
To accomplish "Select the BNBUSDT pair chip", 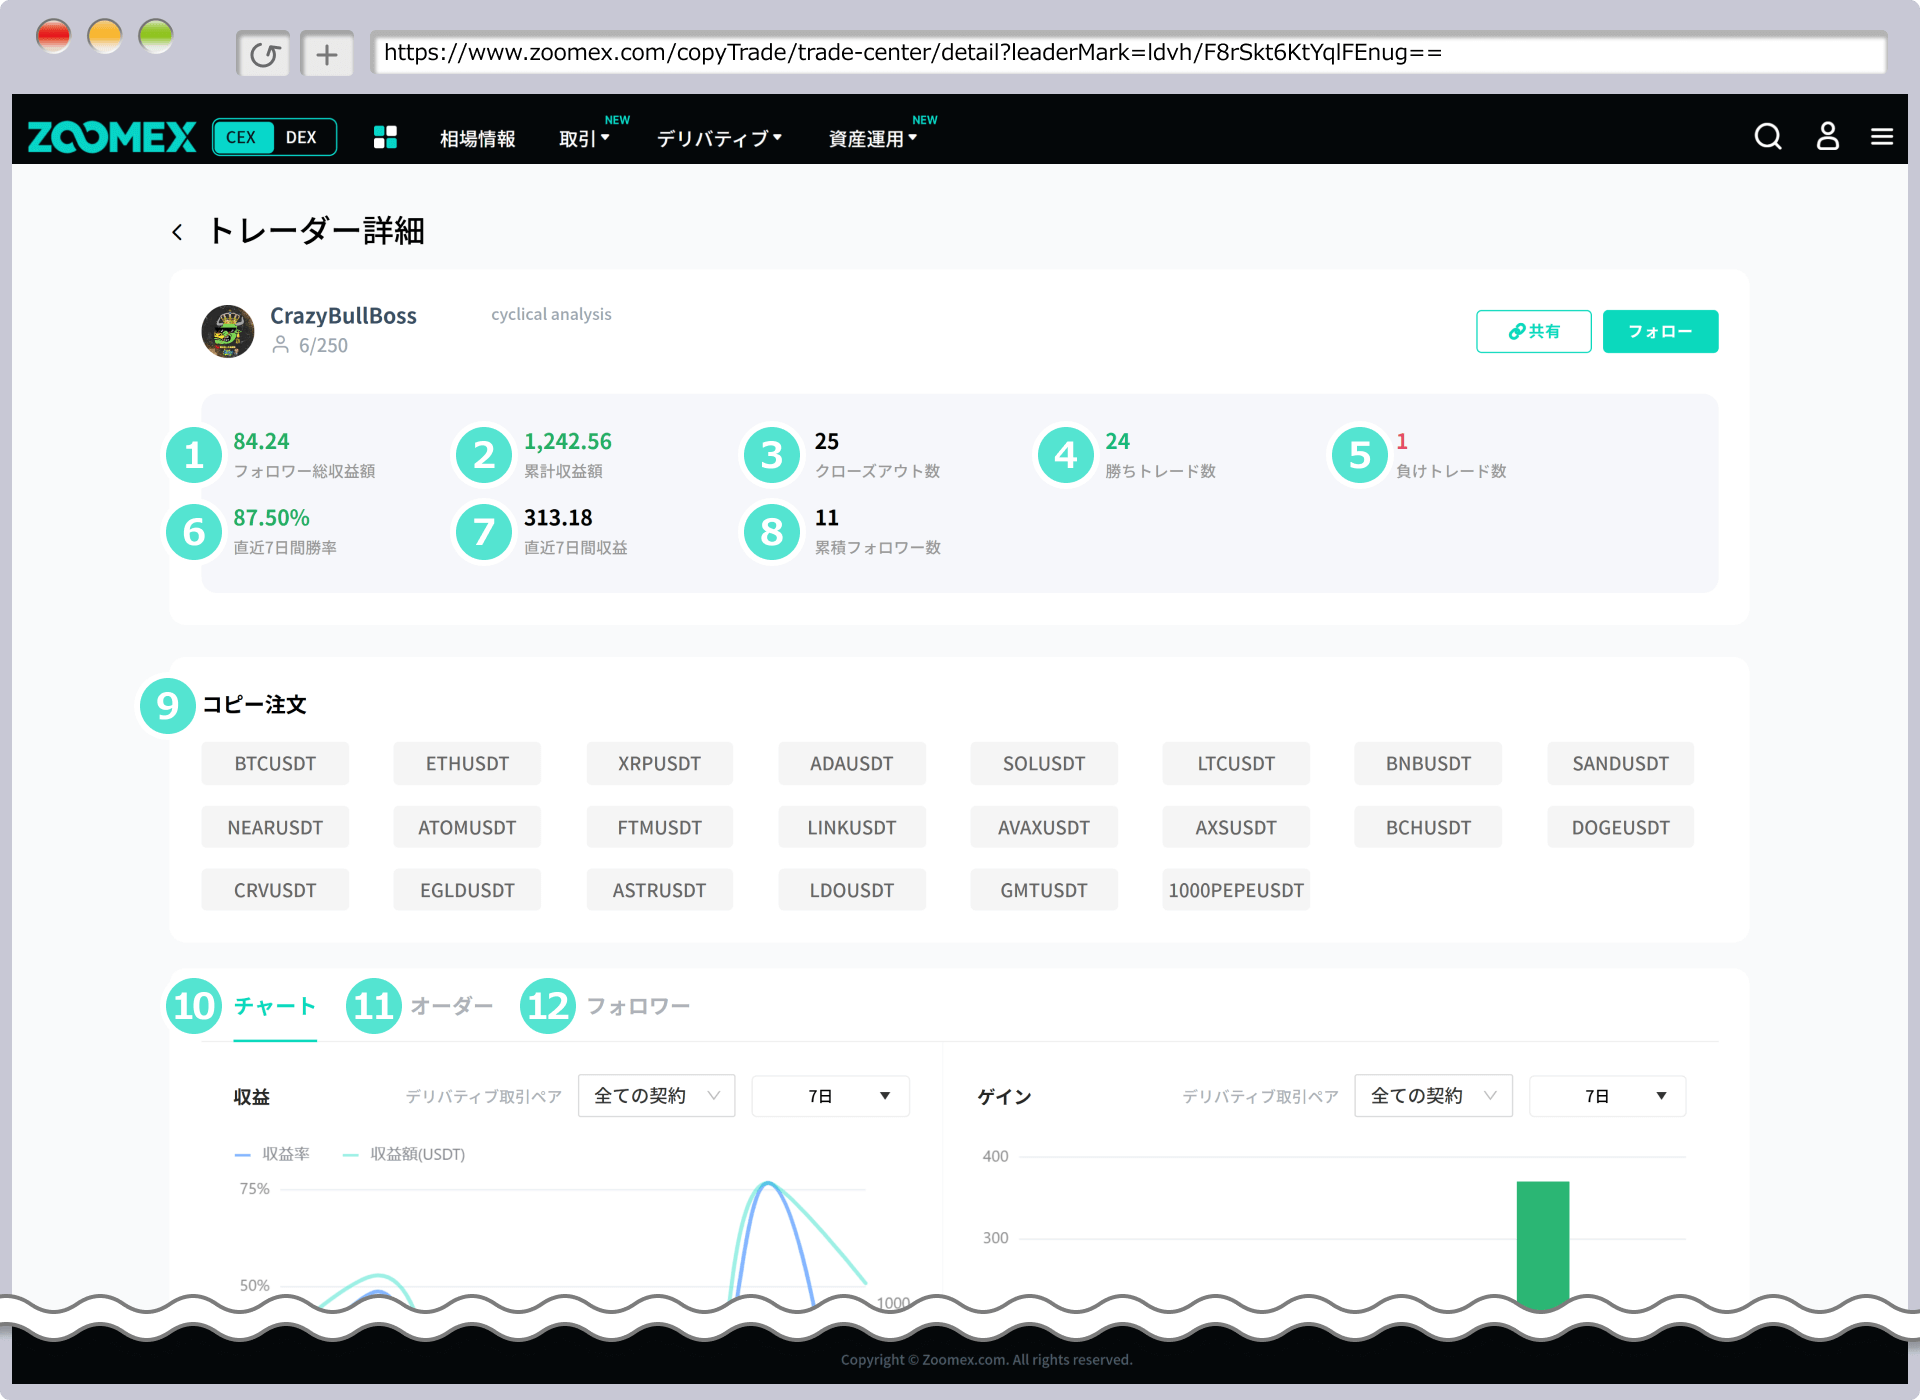I will click(x=1428, y=764).
